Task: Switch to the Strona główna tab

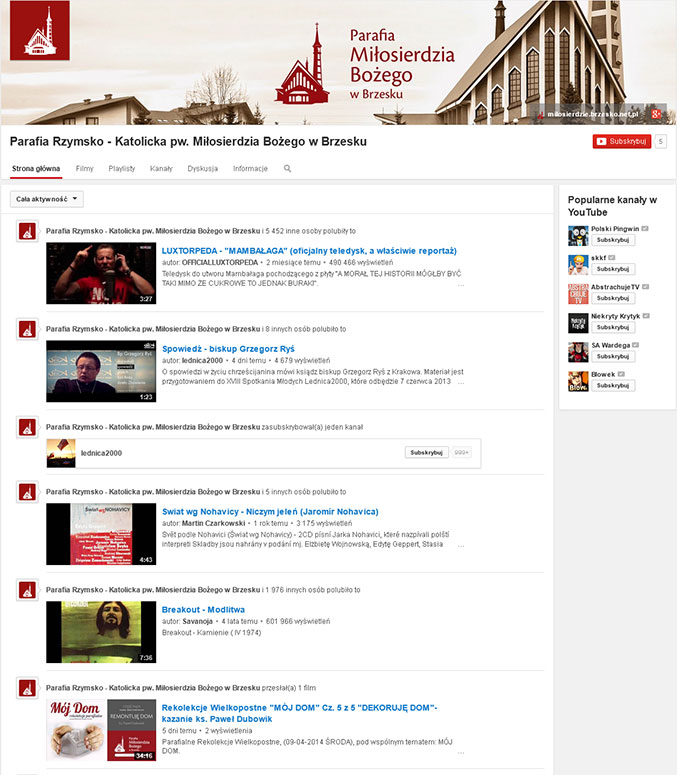Action: click(36, 169)
